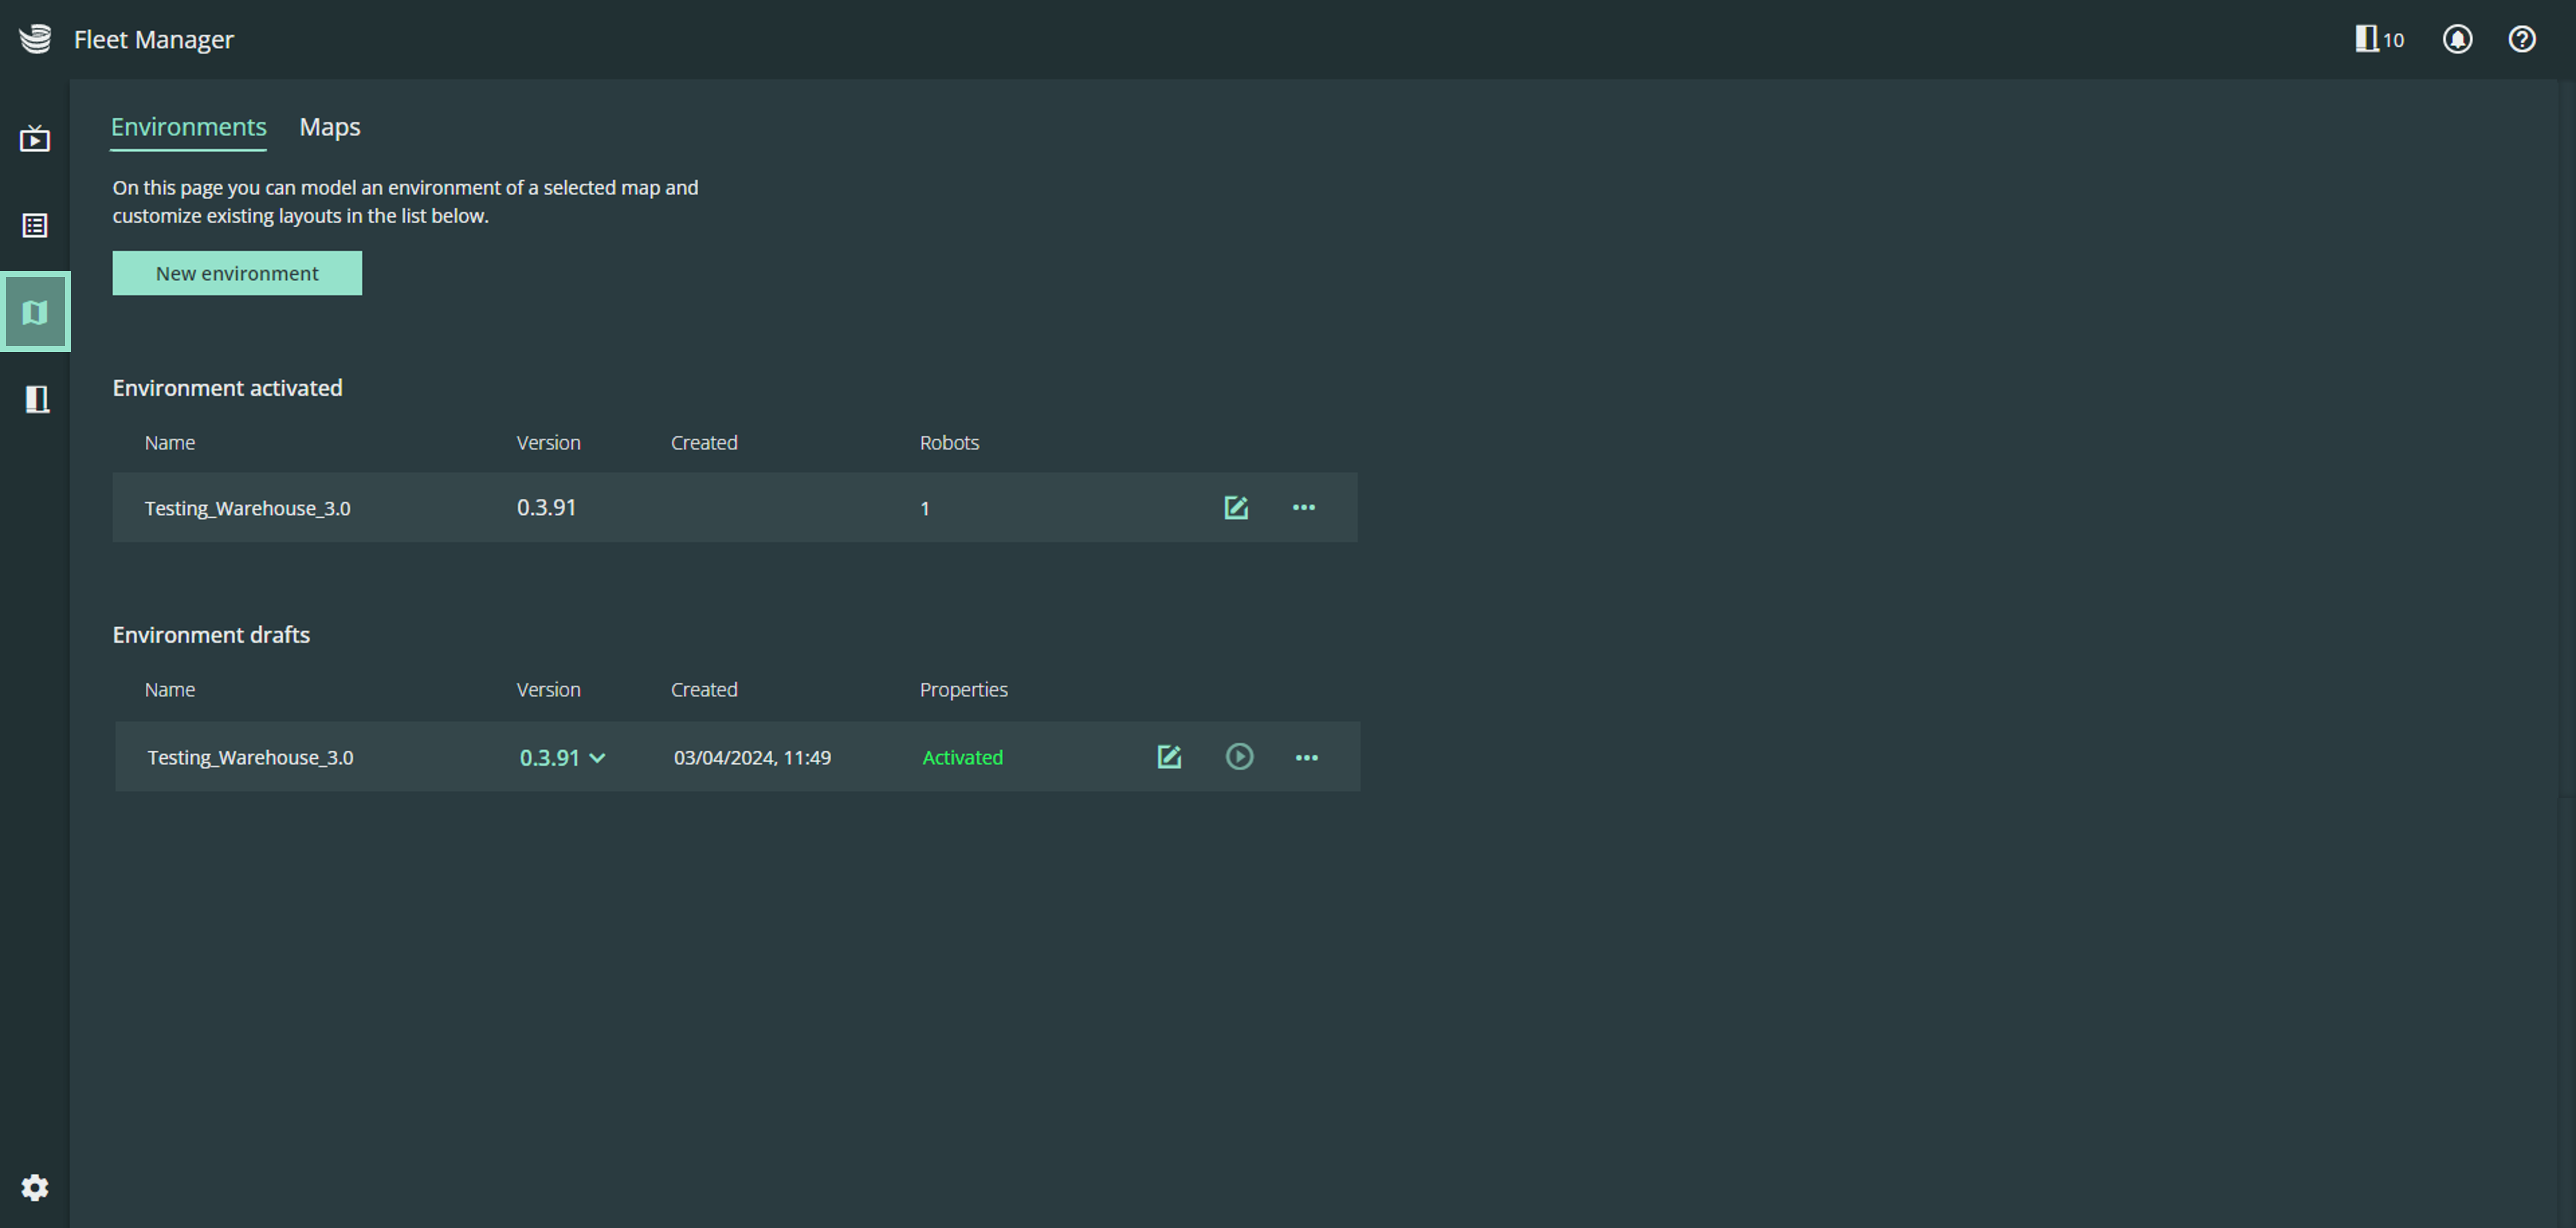Image resolution: width=2576 pixels, height=1228 pixels.
Task: Open more options for the activated environment
Action: [1303, 508]
